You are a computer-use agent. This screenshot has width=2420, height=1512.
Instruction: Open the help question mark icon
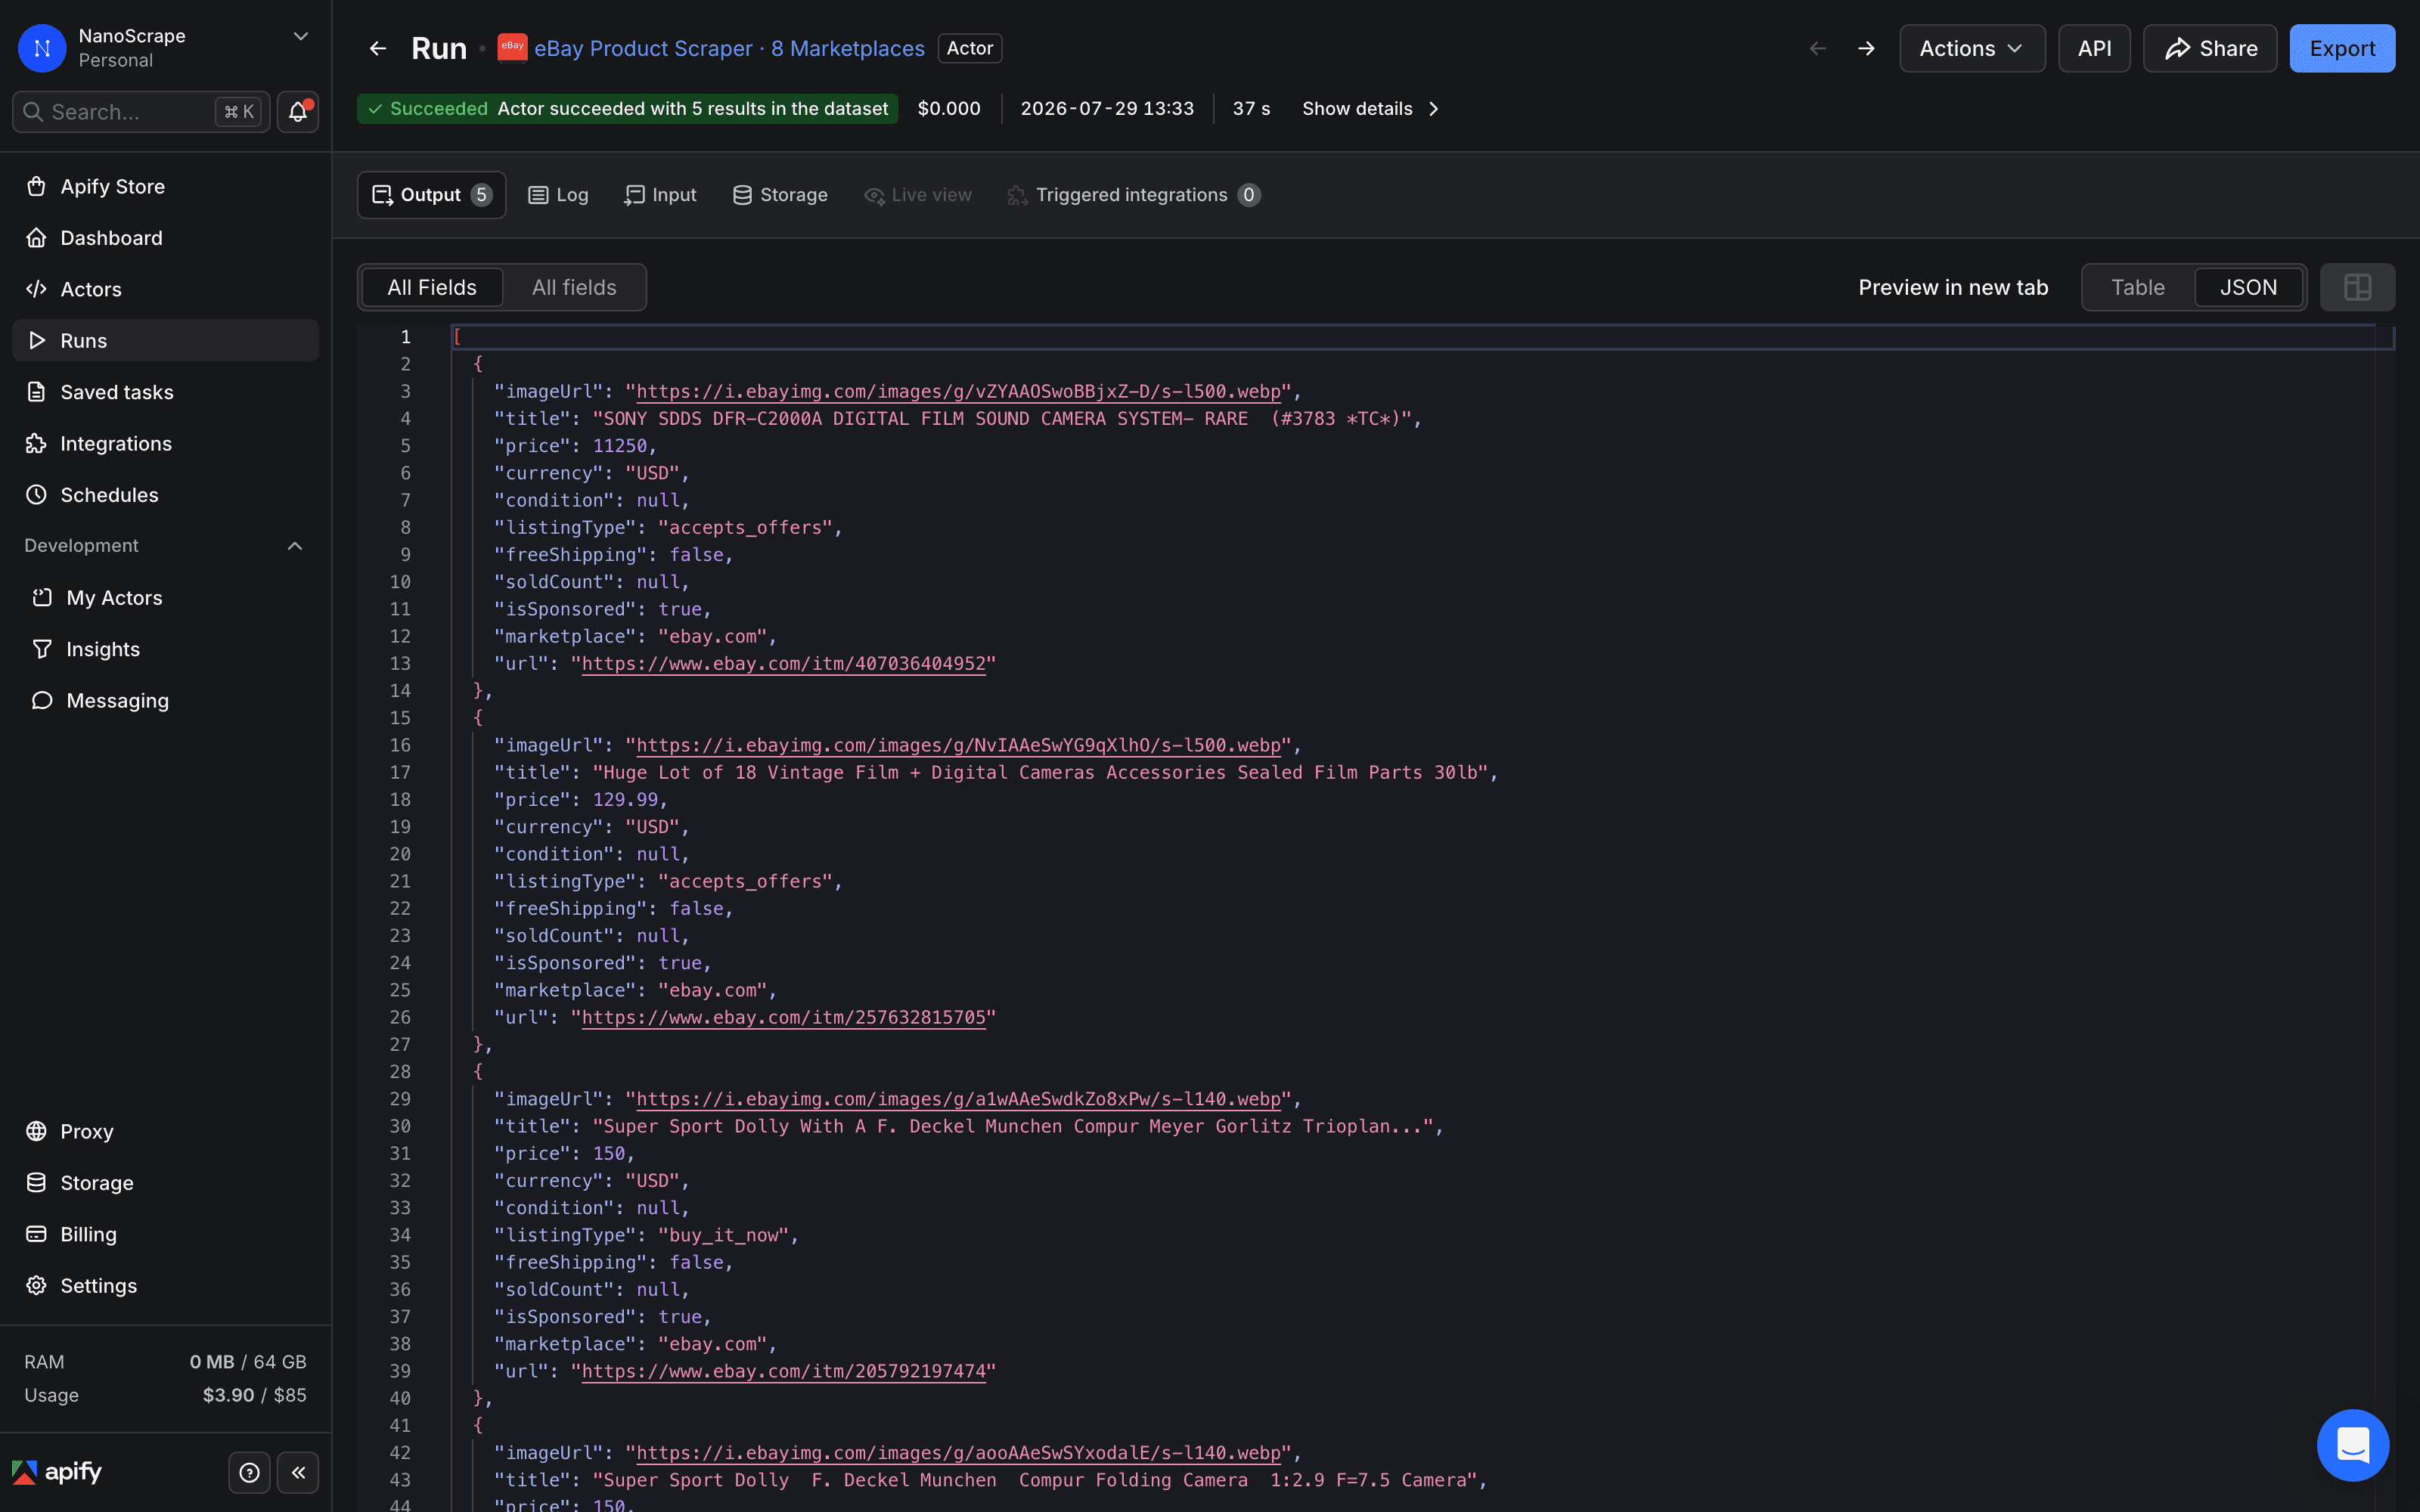(250, 1472)
